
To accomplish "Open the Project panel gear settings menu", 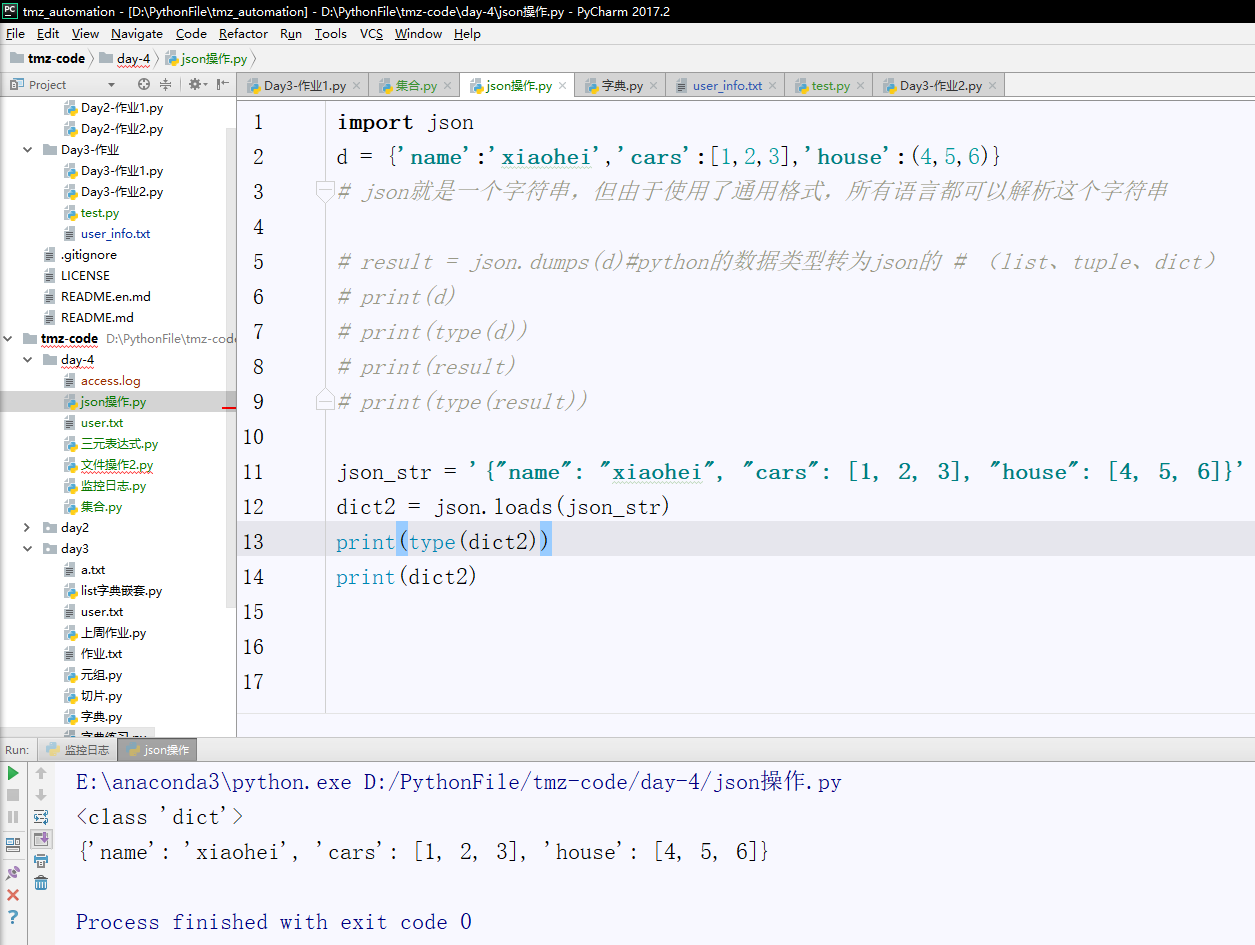I will 196,85.
